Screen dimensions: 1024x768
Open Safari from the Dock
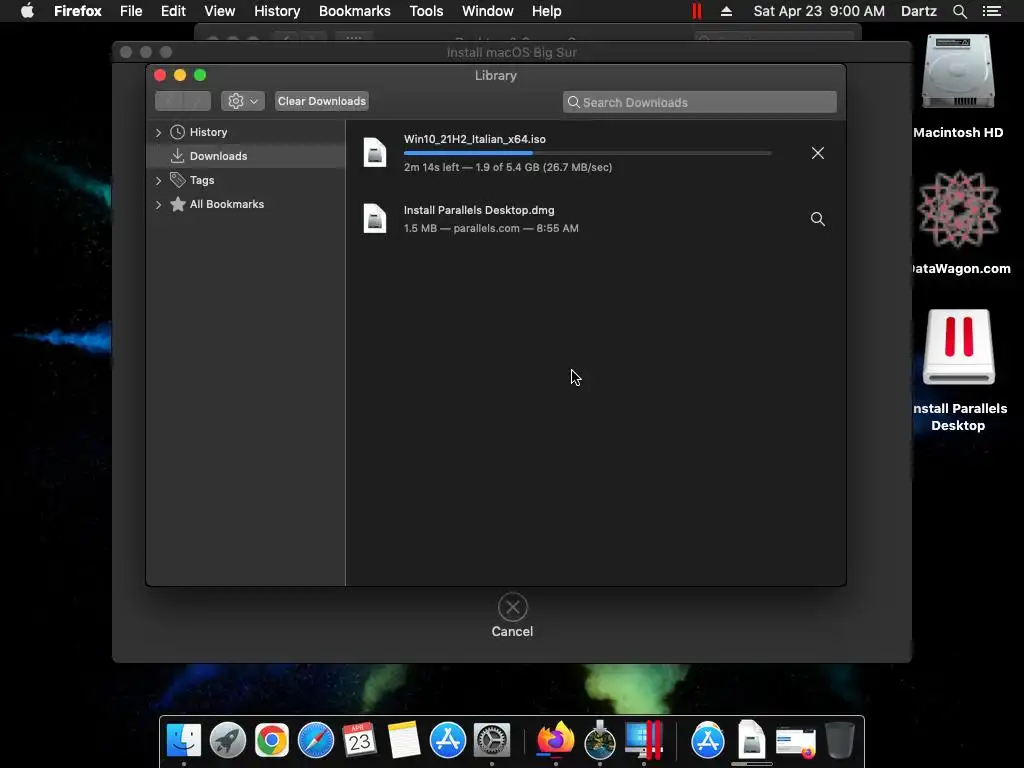click(315, 740)
